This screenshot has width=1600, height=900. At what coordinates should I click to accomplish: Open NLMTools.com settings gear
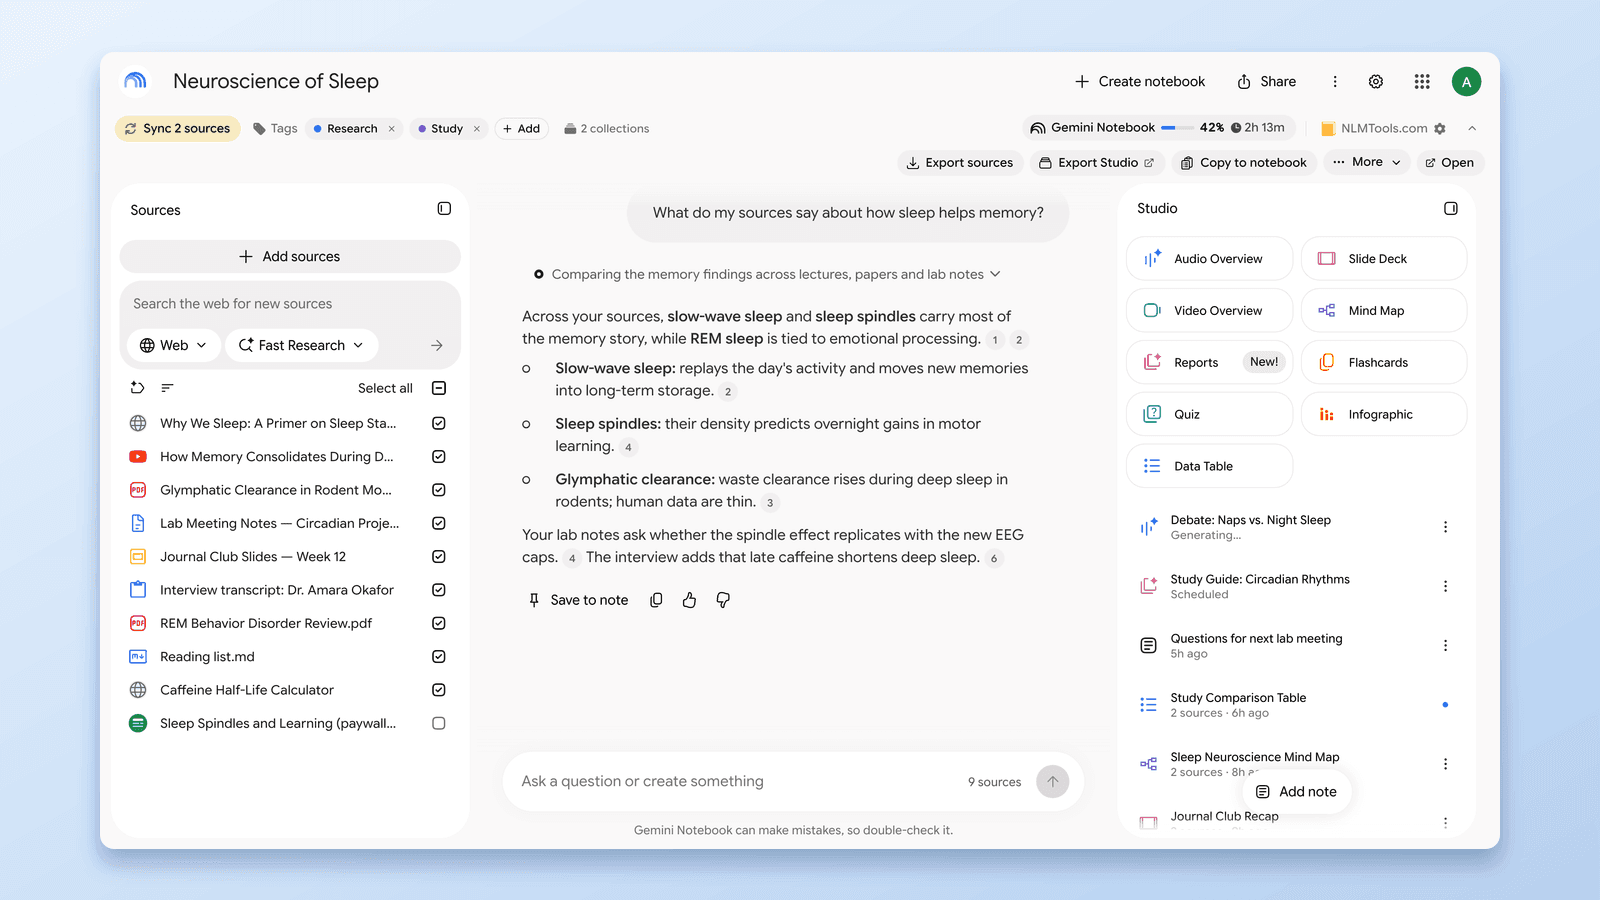tap(1440, 129)
